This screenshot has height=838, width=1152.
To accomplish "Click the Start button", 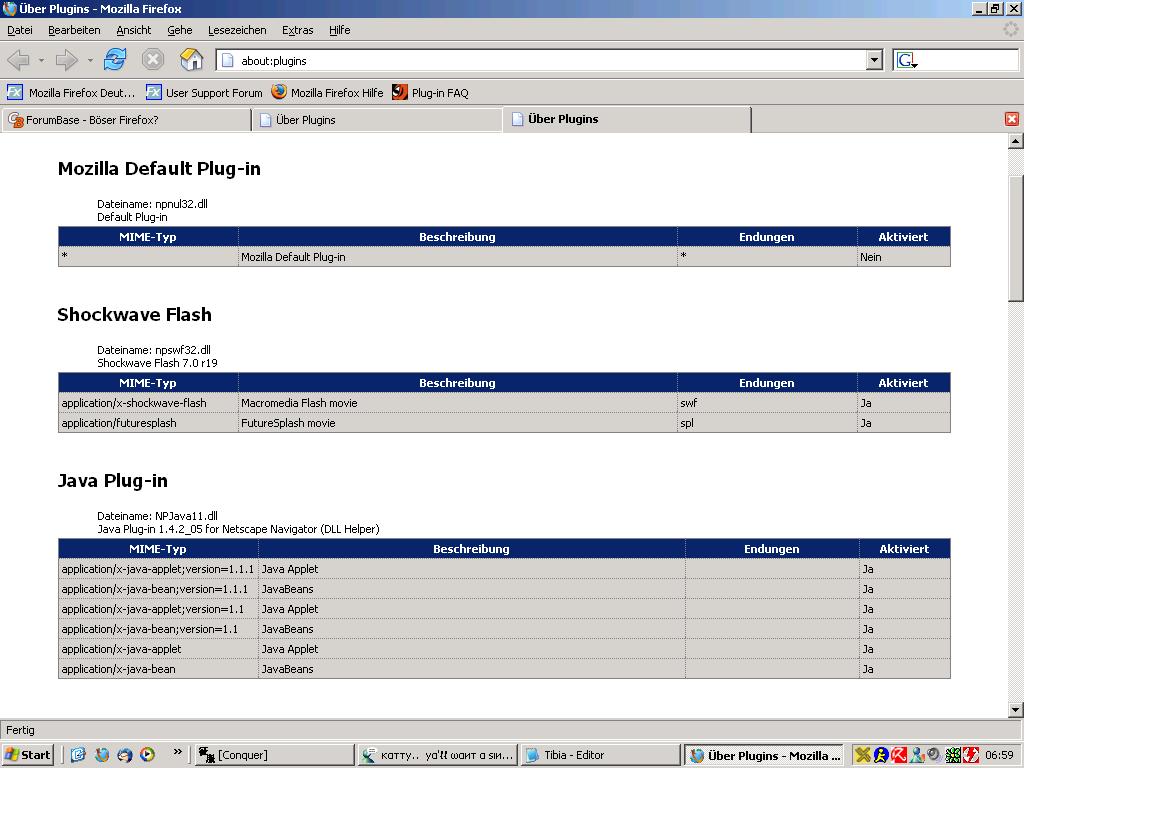I will tap(28, 754).
